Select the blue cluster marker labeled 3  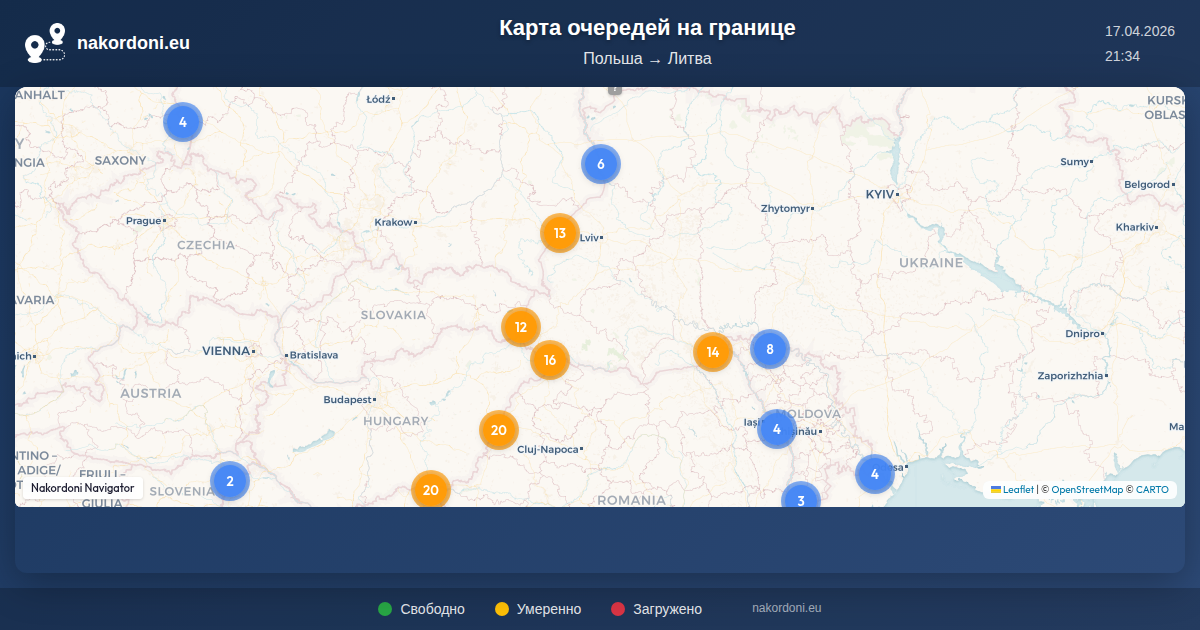point(801,498)
